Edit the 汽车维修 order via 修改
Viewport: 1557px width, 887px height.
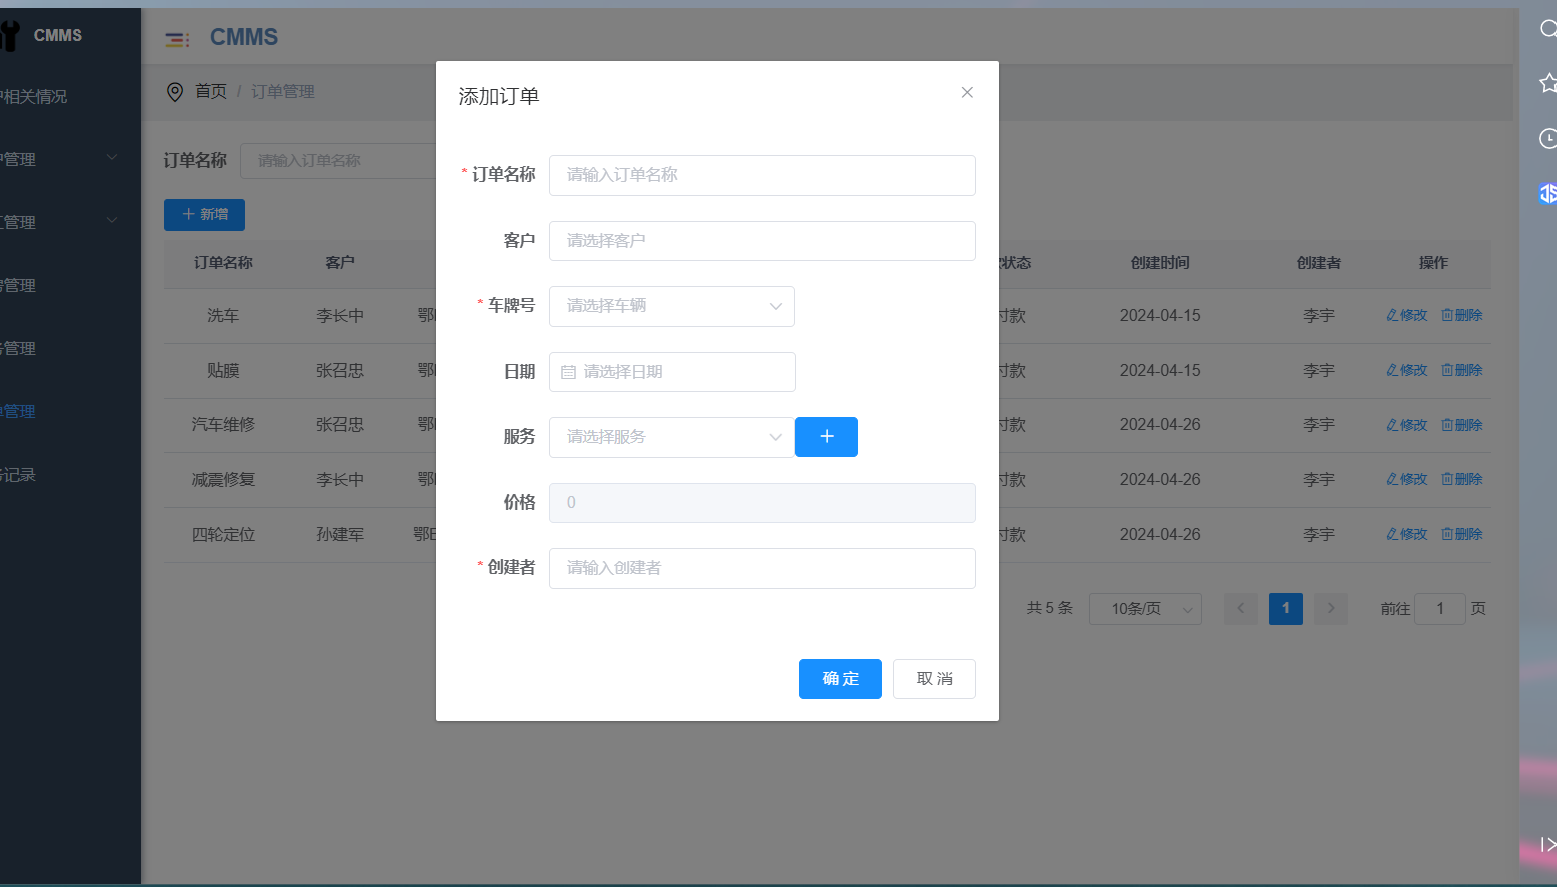click(1407, 425)
